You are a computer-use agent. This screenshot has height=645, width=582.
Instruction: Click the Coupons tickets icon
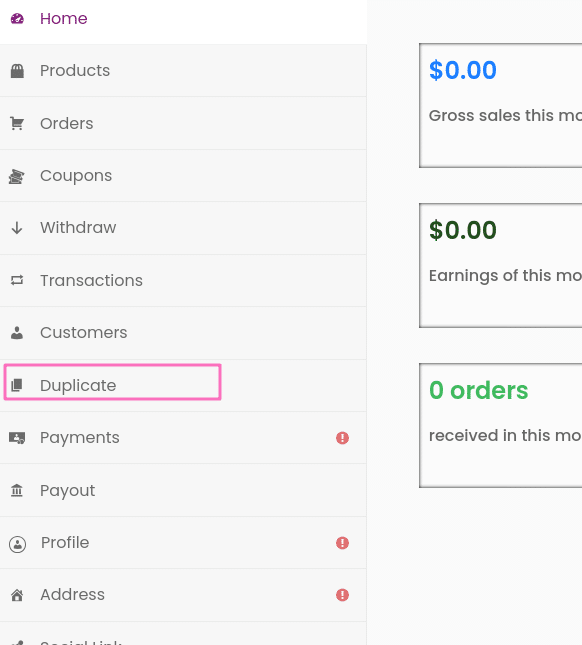[x=17, y=176]
